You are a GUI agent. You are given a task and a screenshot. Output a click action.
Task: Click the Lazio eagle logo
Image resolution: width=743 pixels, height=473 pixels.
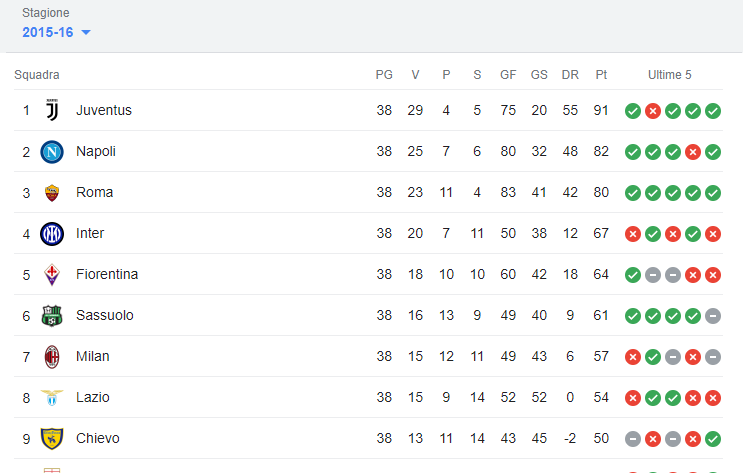[52, 397]
